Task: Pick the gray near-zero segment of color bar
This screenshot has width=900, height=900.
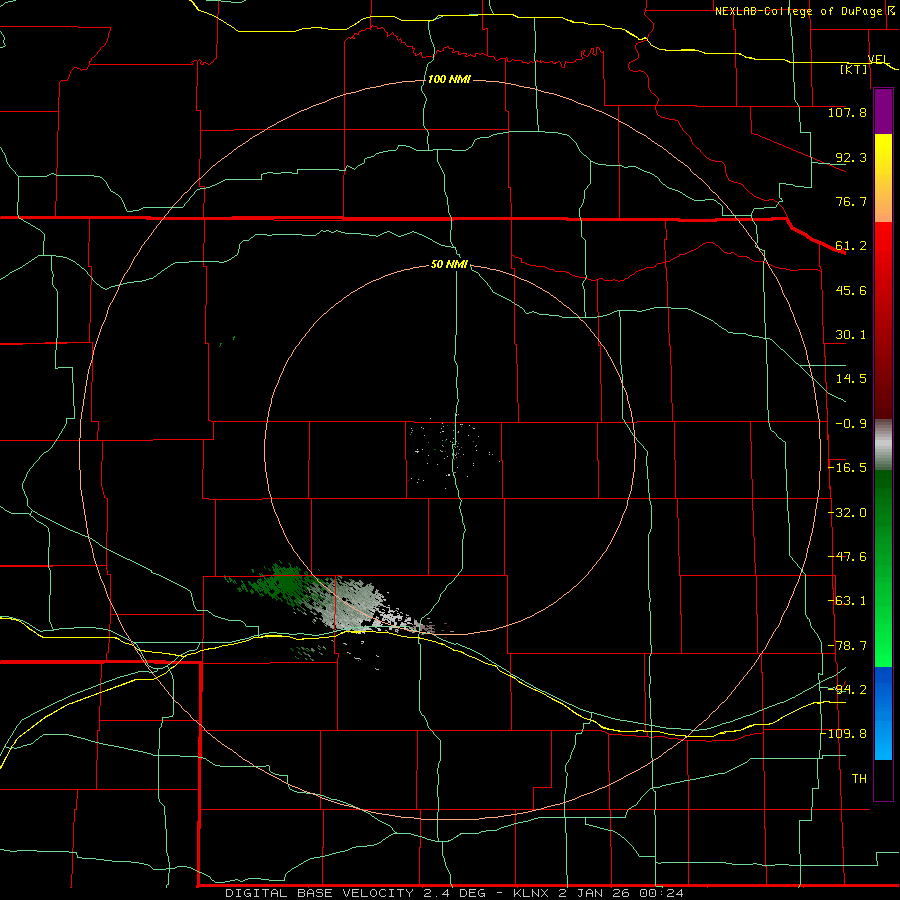Action: click(x=883, y=443)
